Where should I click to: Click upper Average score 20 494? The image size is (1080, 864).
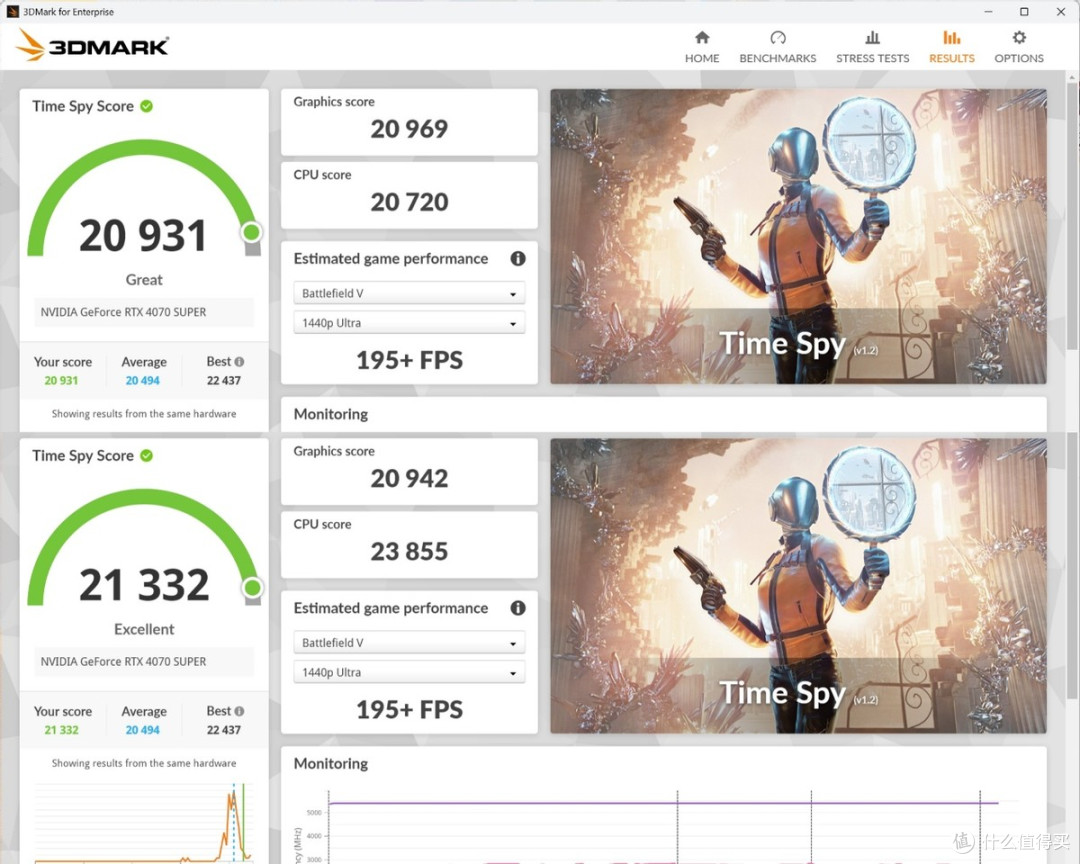pos(143,380)
